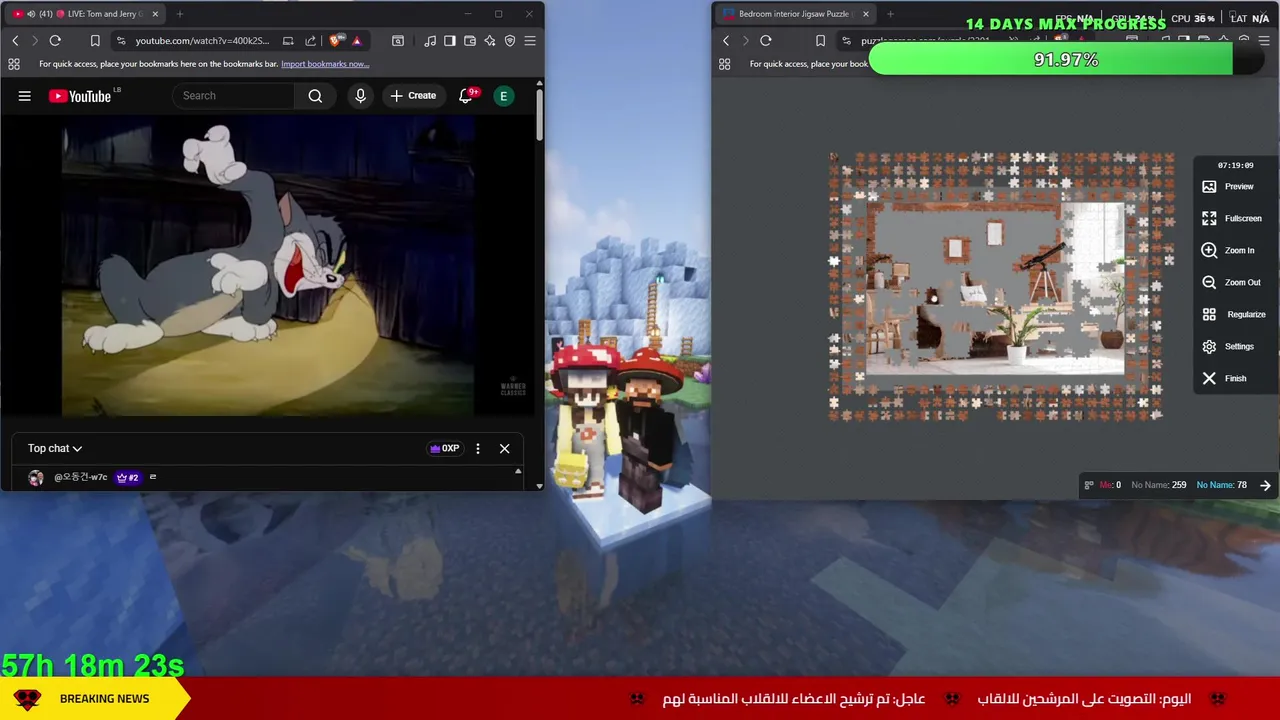
Task: Click the No Name: 259 score
Action: tap(1158, 486)
